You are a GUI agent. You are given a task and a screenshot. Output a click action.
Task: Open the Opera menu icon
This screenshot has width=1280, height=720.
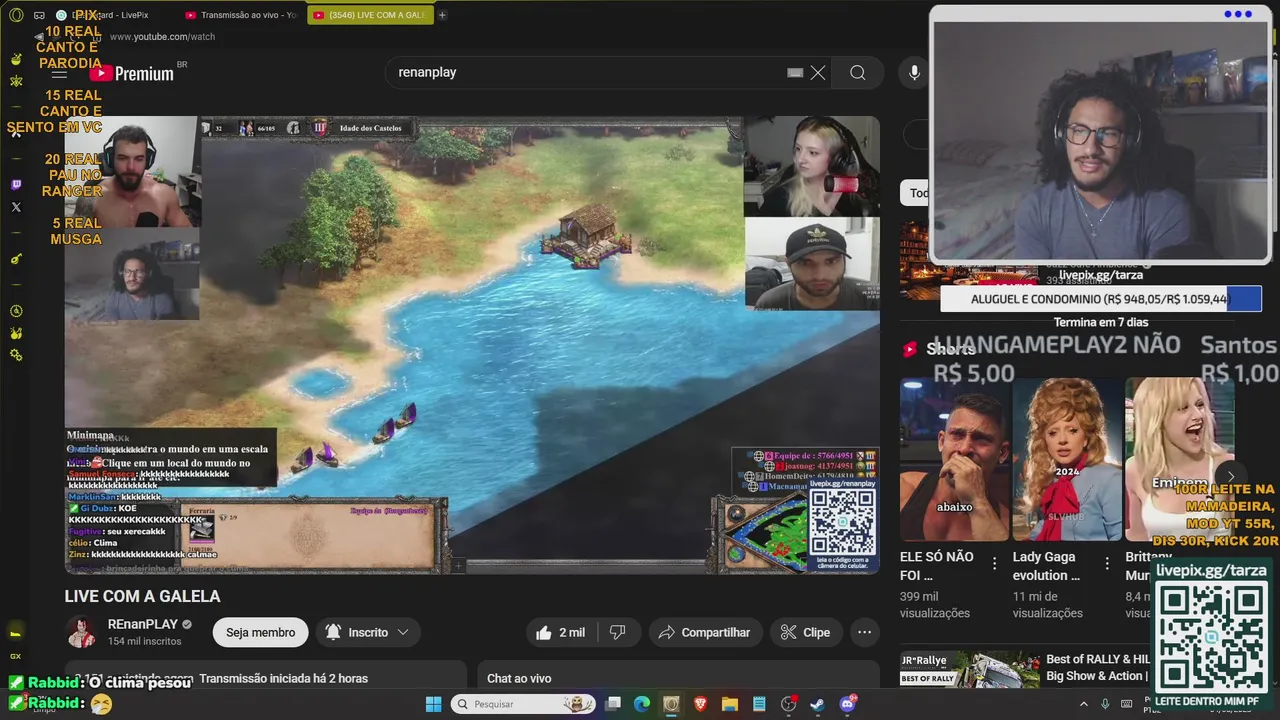tap(16, 15)
